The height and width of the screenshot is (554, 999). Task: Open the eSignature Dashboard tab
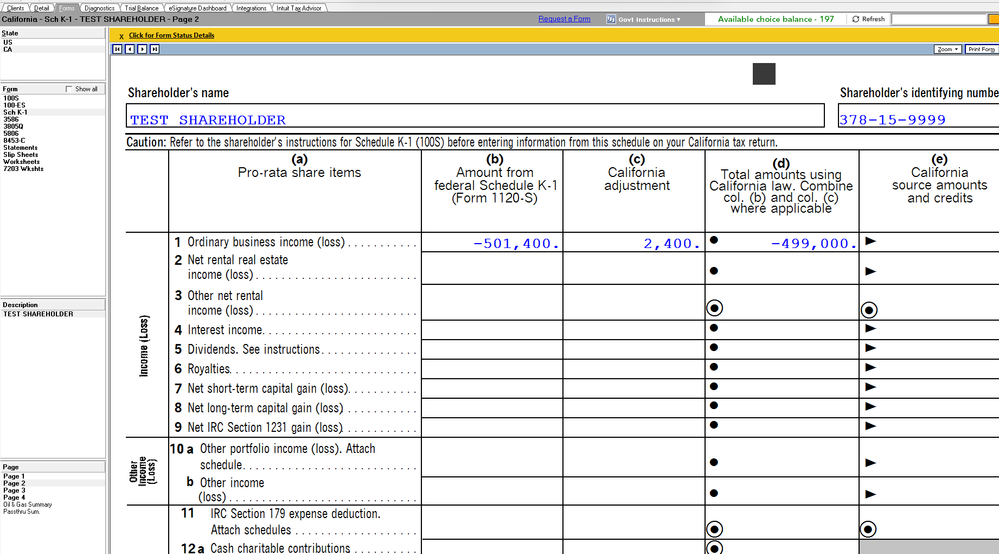point(198,8)
